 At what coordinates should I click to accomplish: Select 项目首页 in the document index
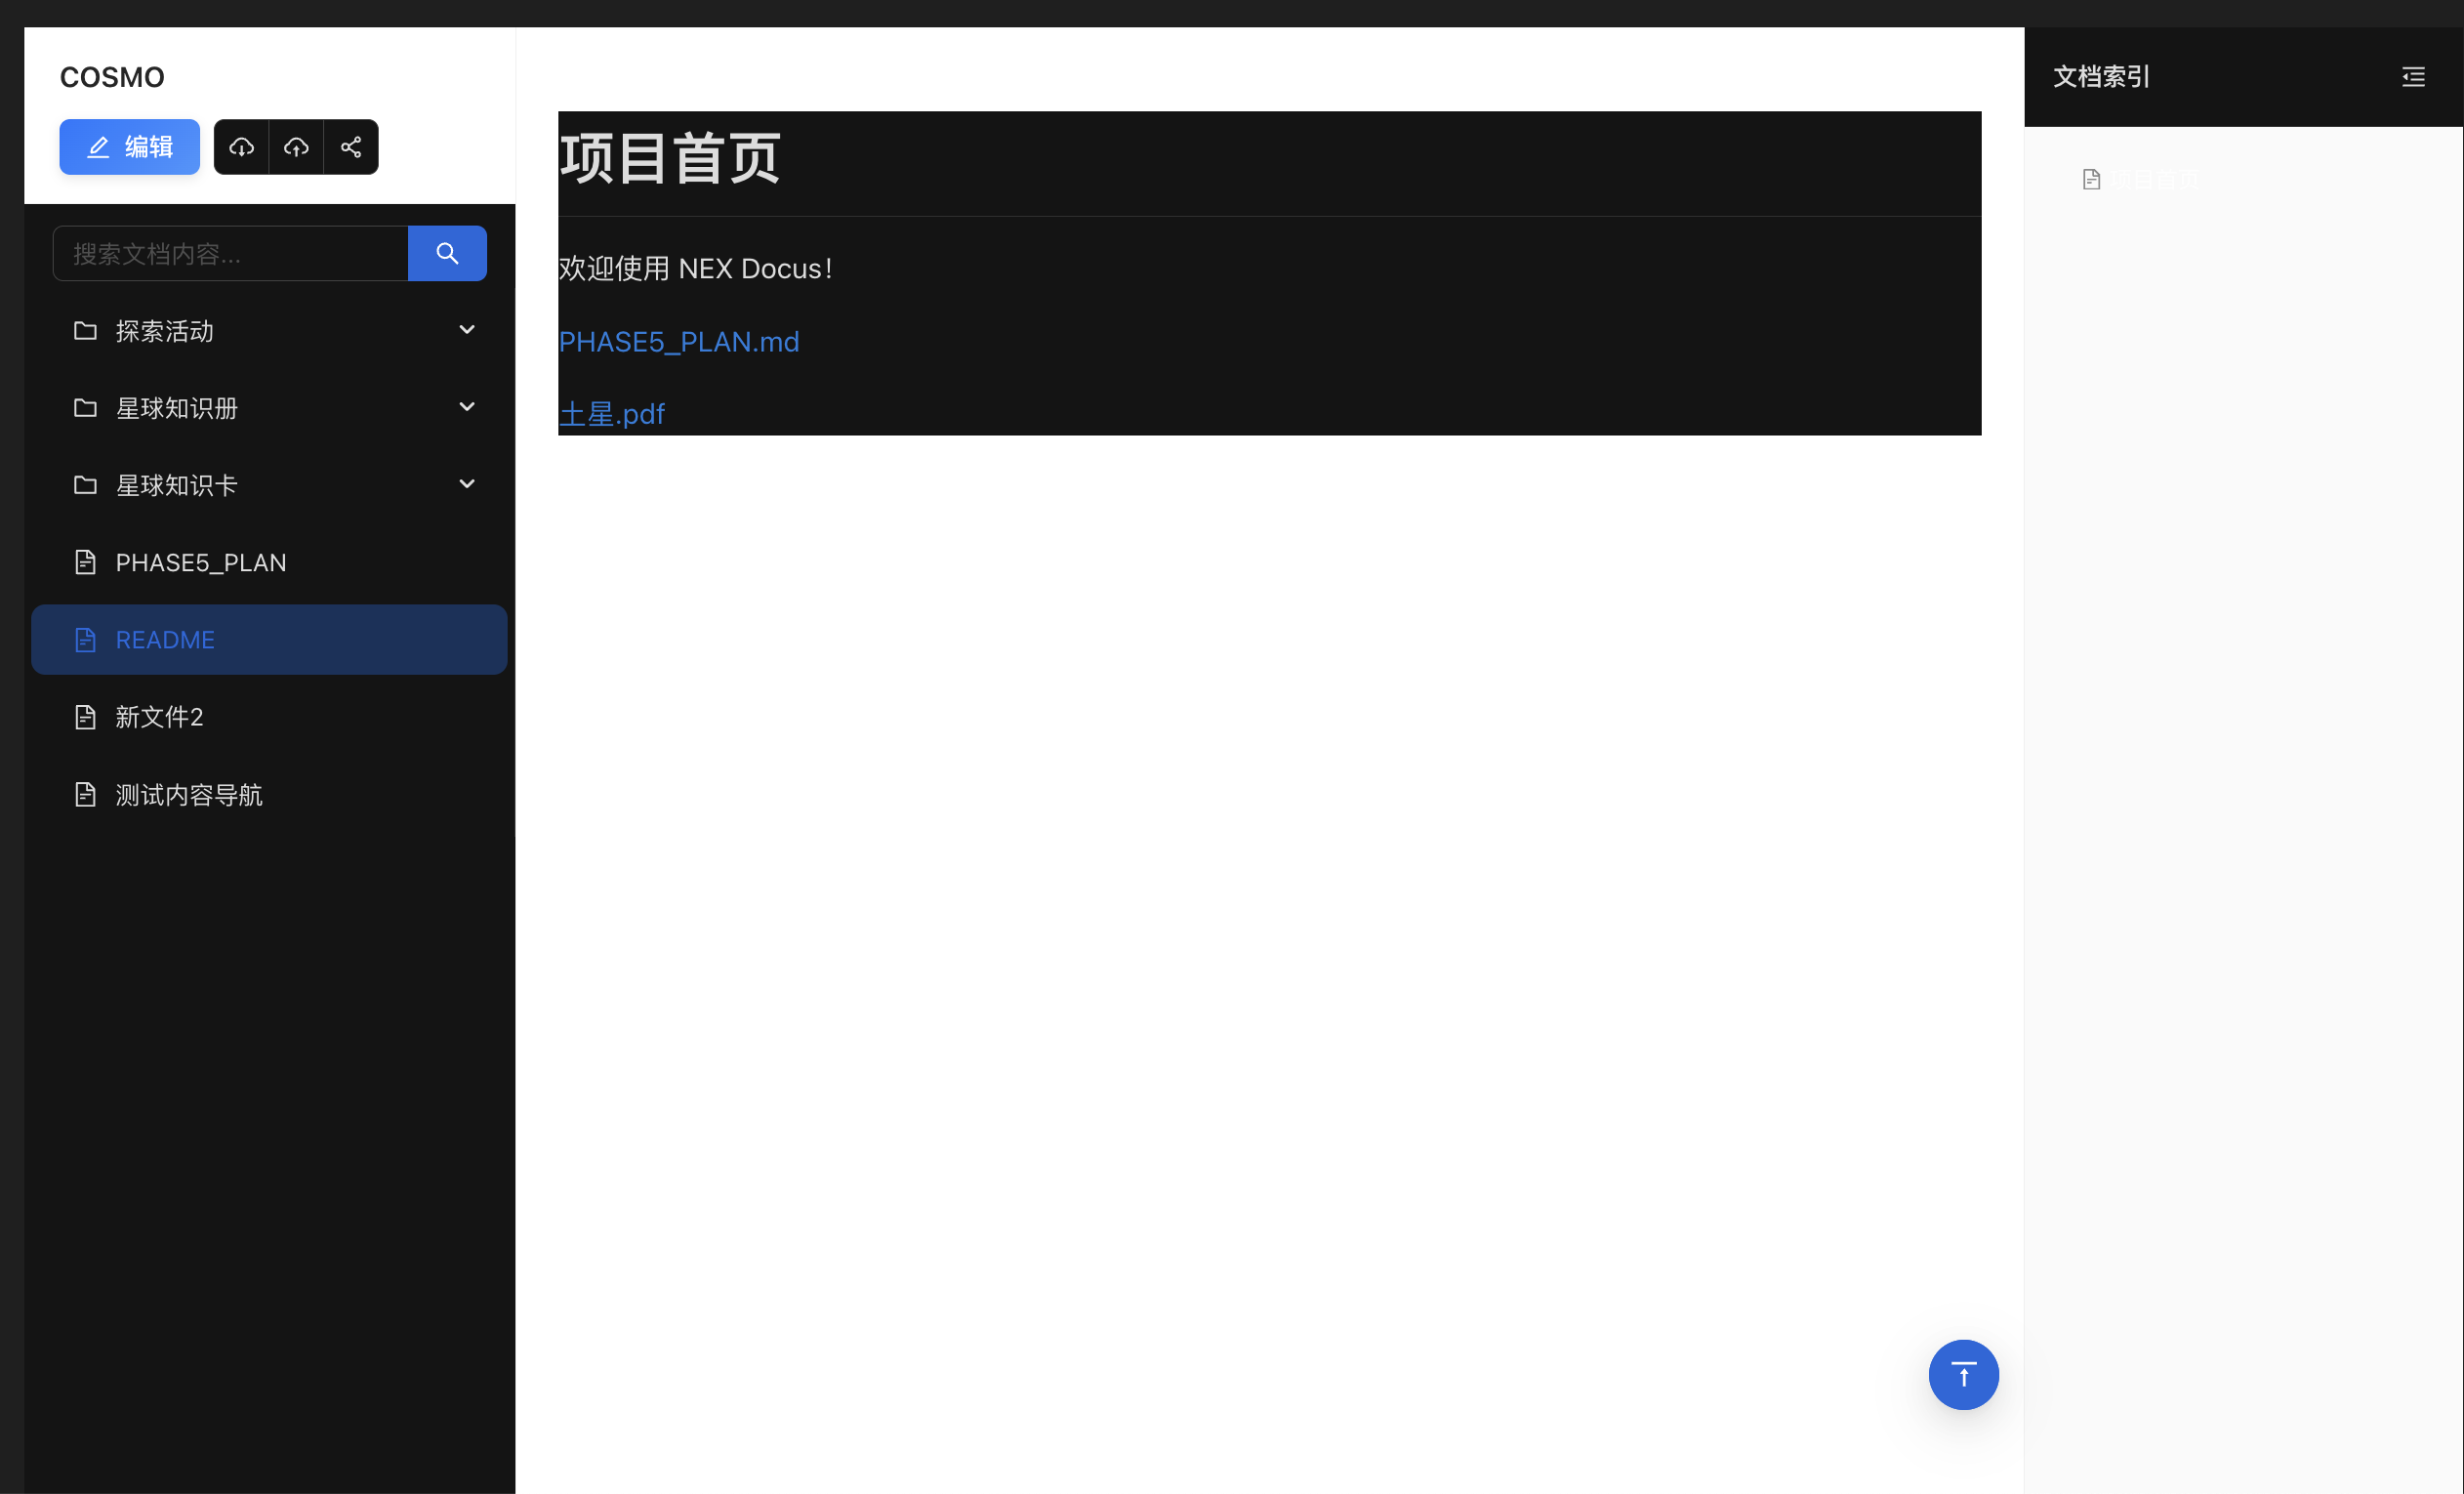pyautogui.click(x=2155, y=180)
